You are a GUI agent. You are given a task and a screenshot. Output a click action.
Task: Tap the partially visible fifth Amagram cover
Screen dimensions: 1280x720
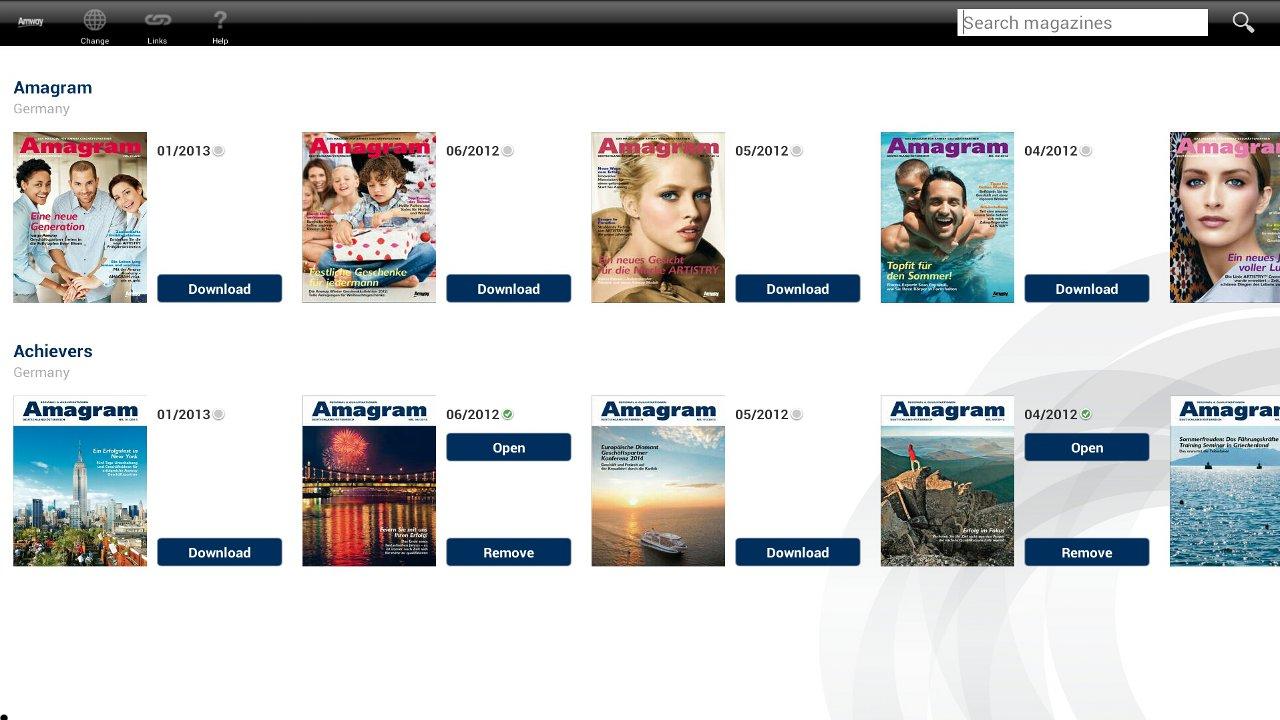coord(1225,217)
